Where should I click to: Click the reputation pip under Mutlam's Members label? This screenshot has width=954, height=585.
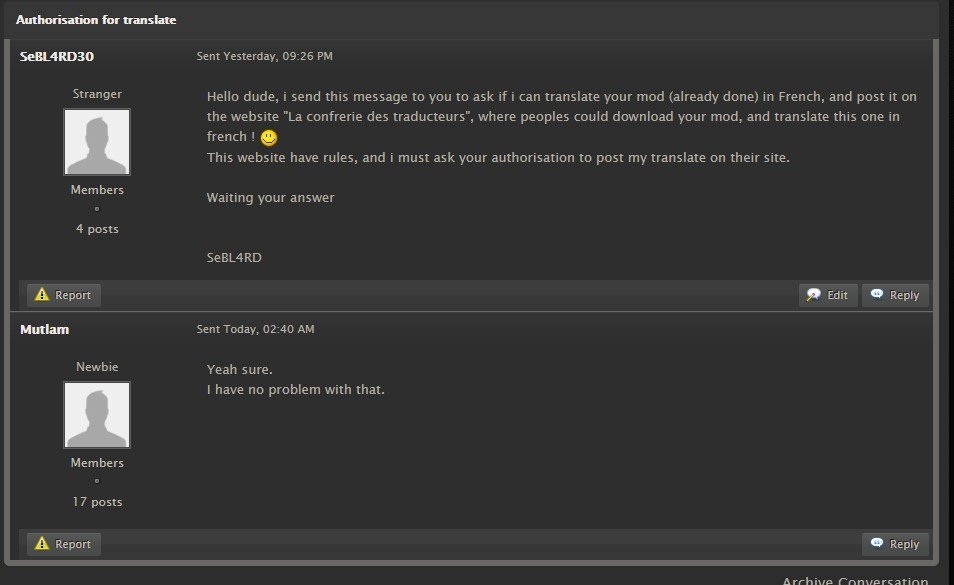pos(97,481)
